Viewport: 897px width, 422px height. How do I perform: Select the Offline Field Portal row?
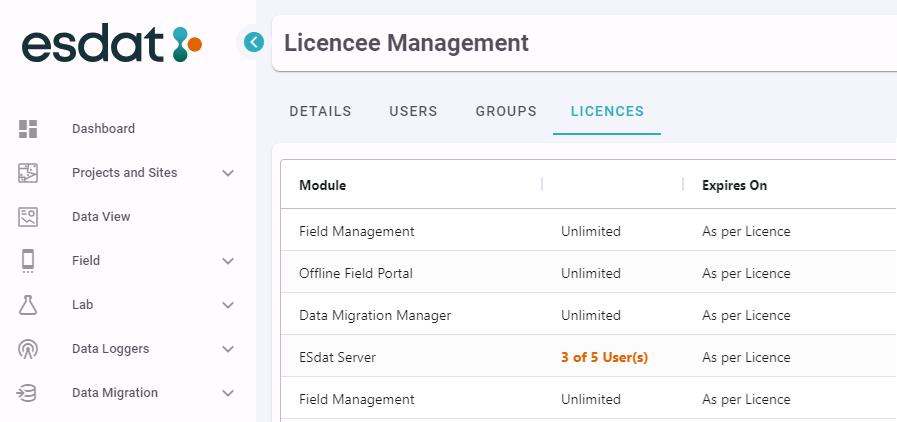(x=589, y=273)
